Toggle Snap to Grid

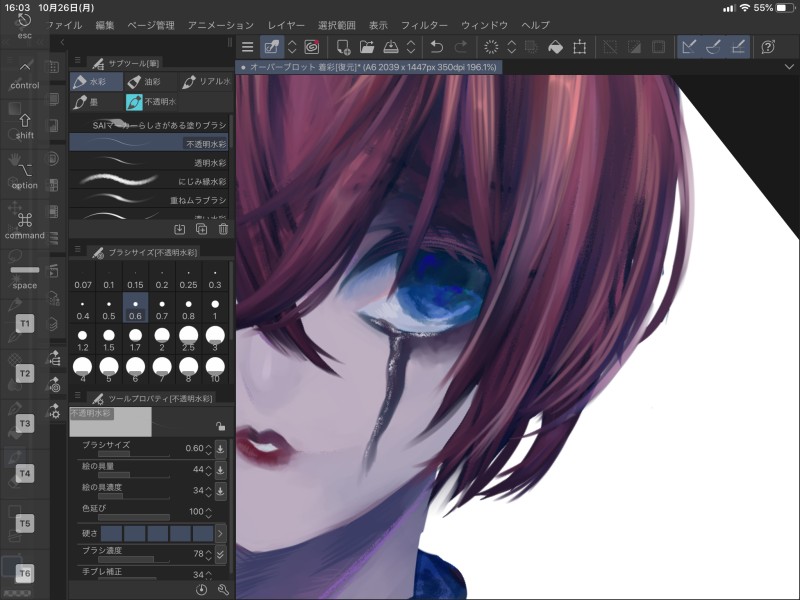pos(738,47)
